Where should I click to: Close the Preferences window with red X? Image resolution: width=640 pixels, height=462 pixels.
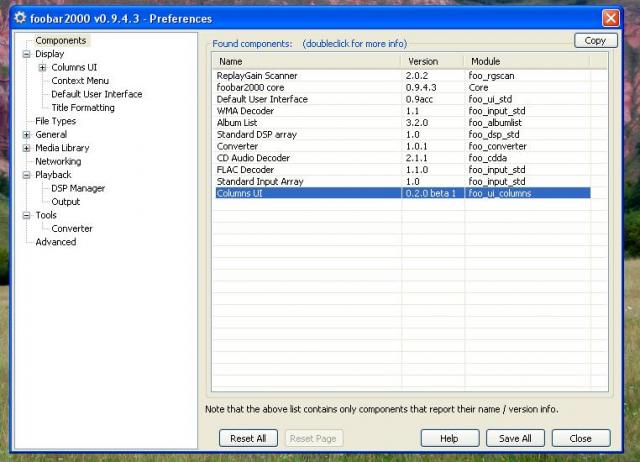[611, 18]
